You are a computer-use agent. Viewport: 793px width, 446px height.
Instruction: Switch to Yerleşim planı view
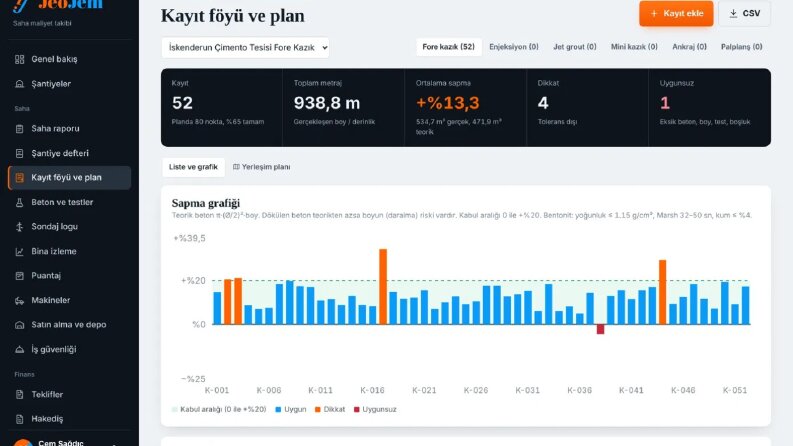pos(261,167)
